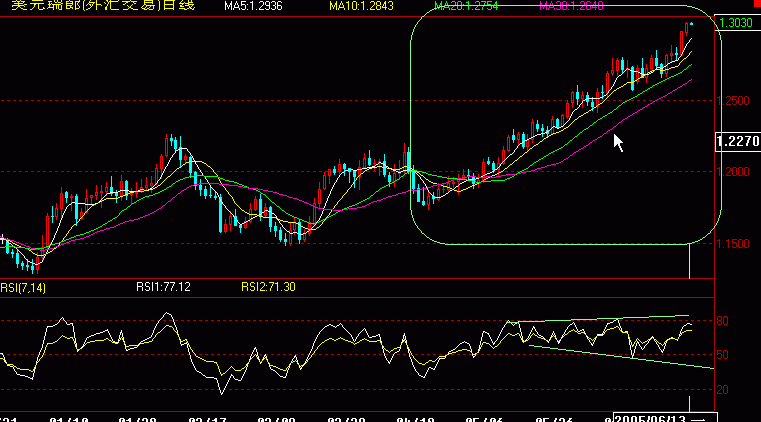The image size is (761, 422).
Task: Click the RSI 50 level label
Action: [722, 355]
